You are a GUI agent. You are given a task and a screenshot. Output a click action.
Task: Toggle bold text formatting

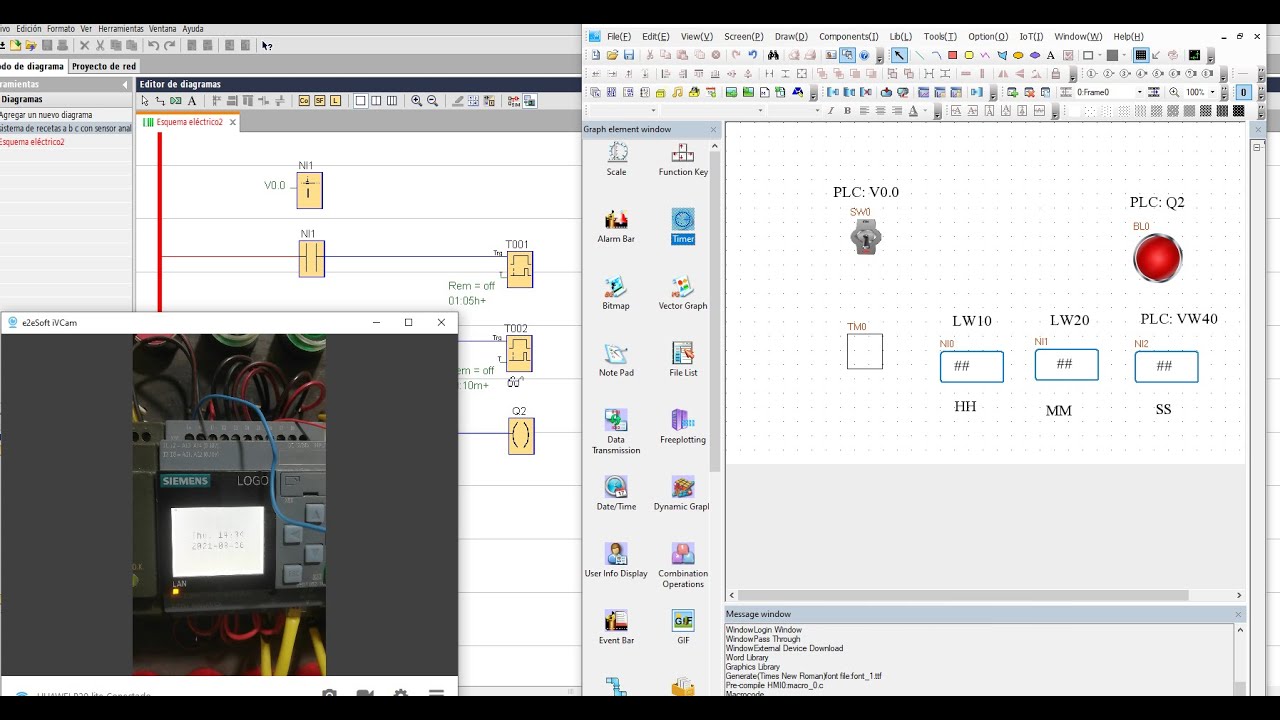point(847,110)
